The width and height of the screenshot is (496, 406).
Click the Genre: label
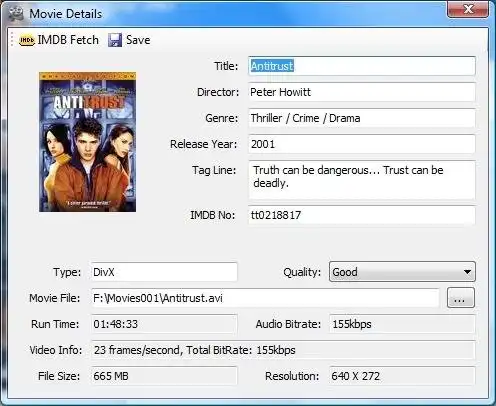[222, 118]
